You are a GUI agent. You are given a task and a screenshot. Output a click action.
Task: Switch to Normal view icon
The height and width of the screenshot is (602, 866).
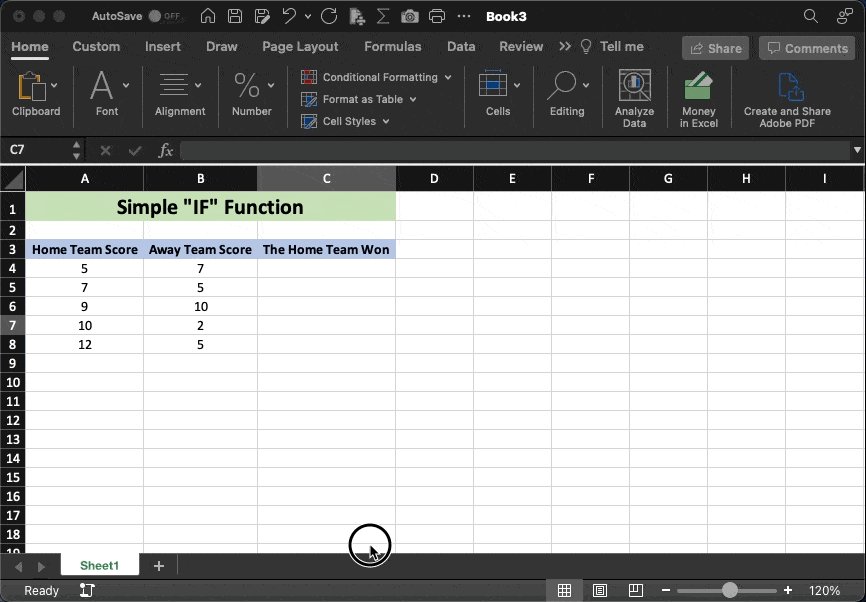pyautogui.click(x=564, y=590)
